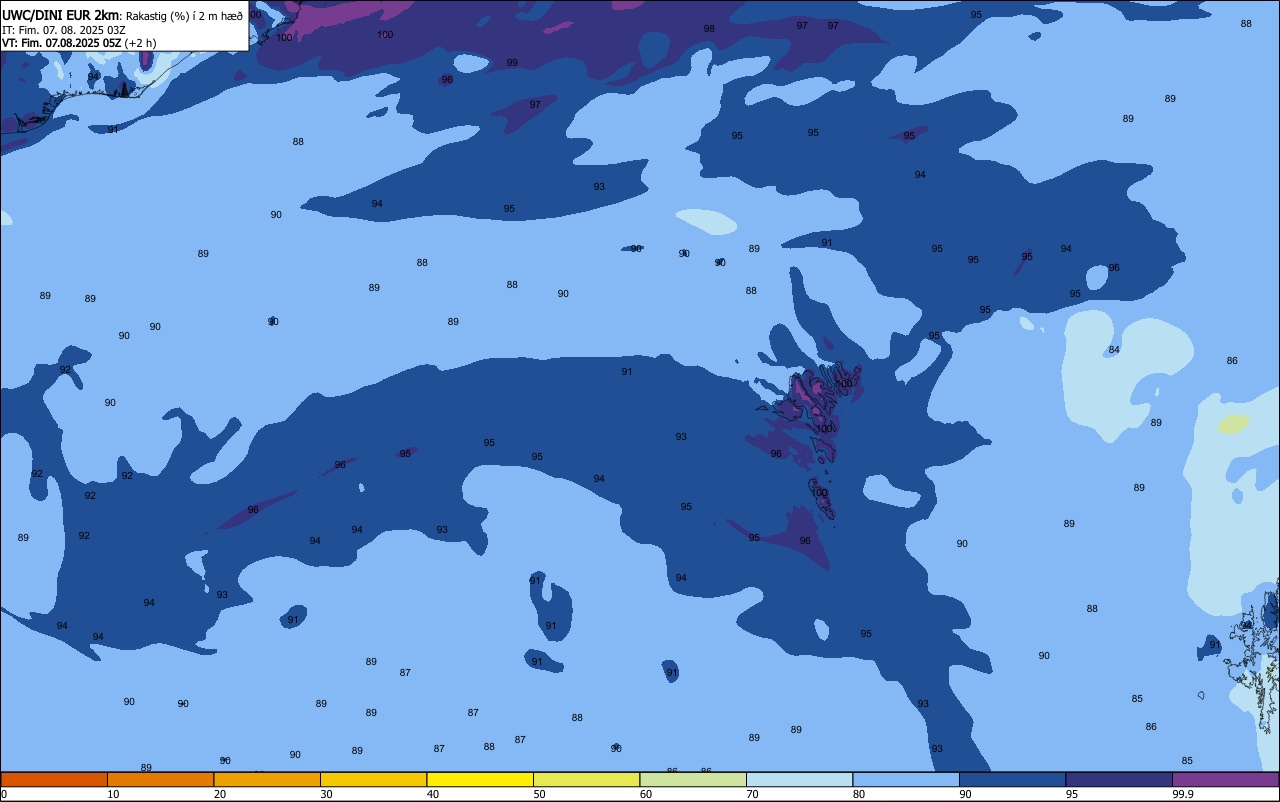Click the 'Rakastig (%) í 2 m hæð' label
1280x802 pixels.
[x=184, y=16]
